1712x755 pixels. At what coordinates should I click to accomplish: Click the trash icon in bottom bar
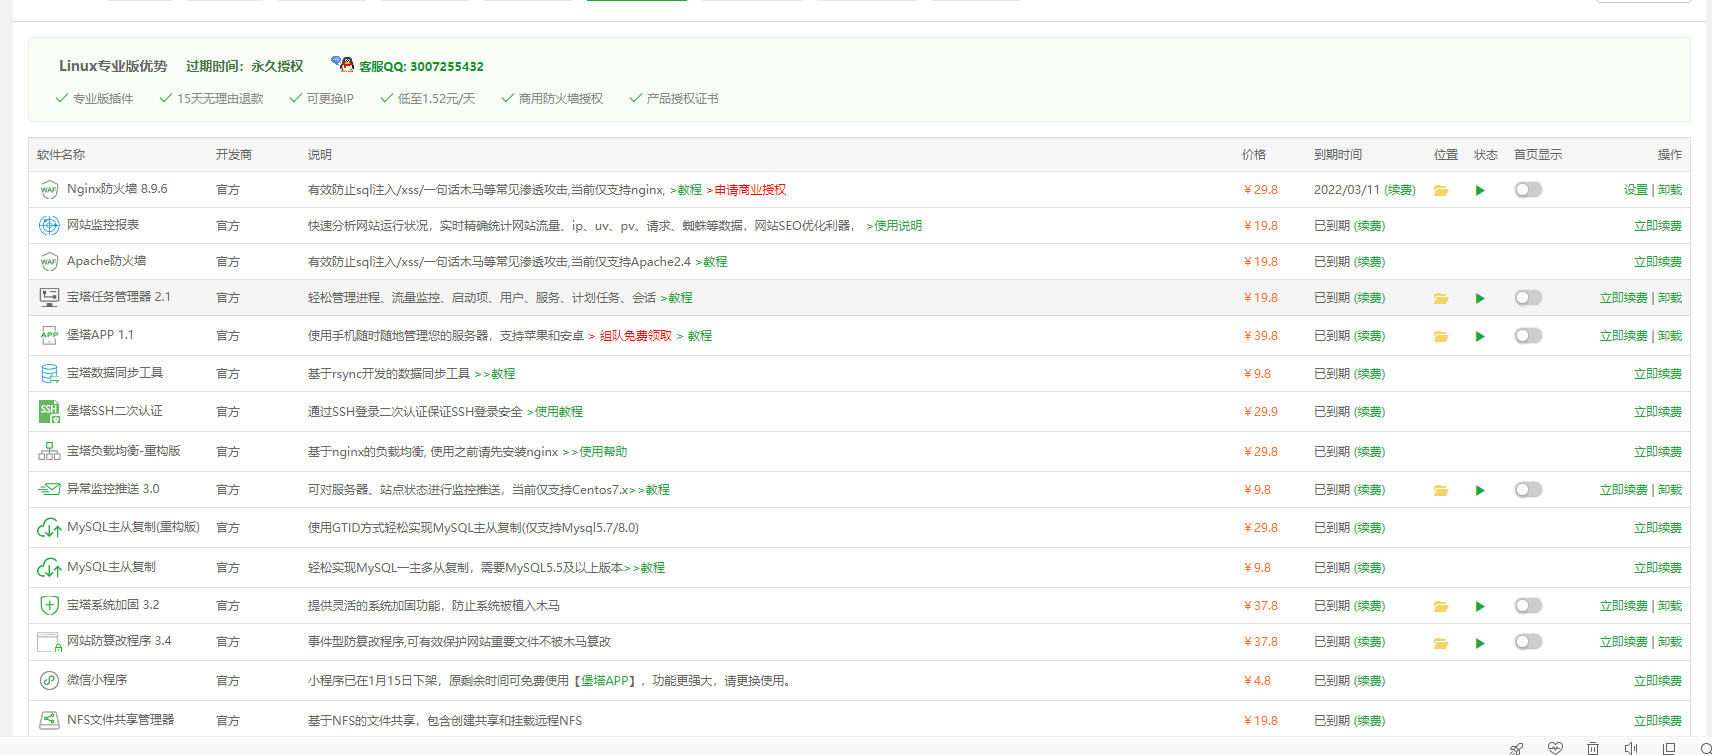(x=1593, y=748)
